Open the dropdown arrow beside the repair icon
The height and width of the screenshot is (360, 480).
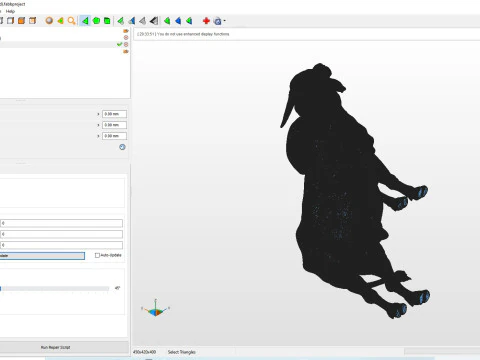click(225, 21)
